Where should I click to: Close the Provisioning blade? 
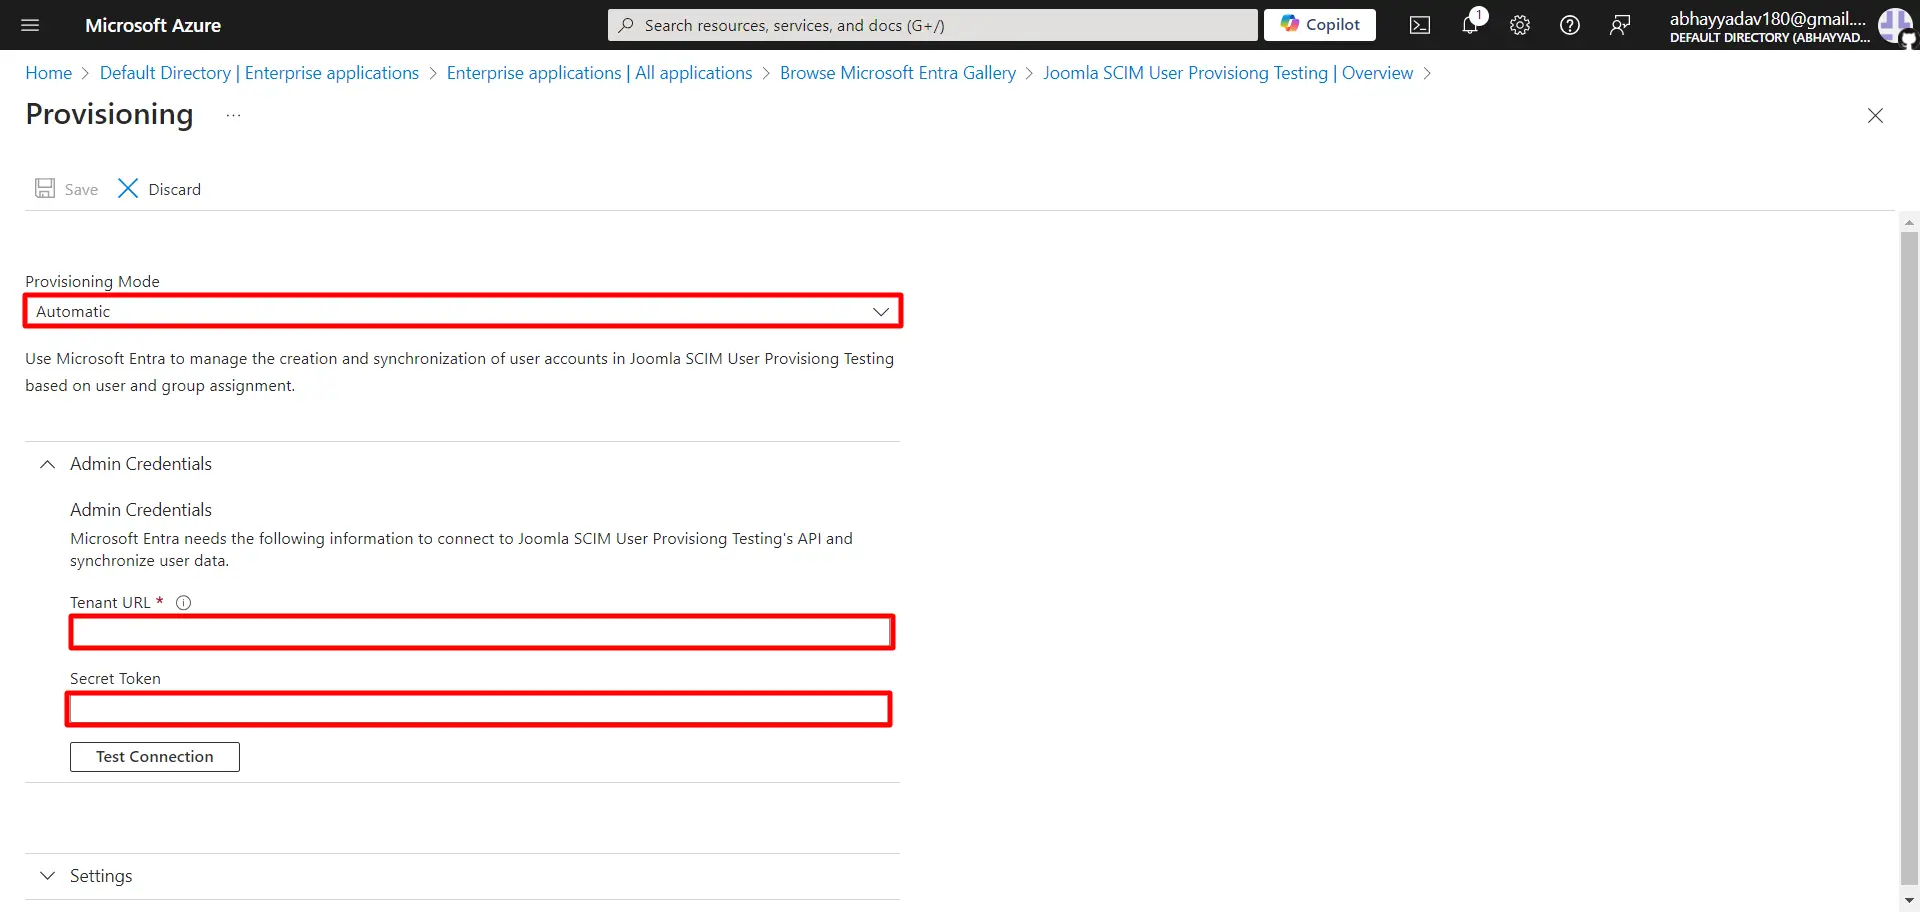(1875, 116)
